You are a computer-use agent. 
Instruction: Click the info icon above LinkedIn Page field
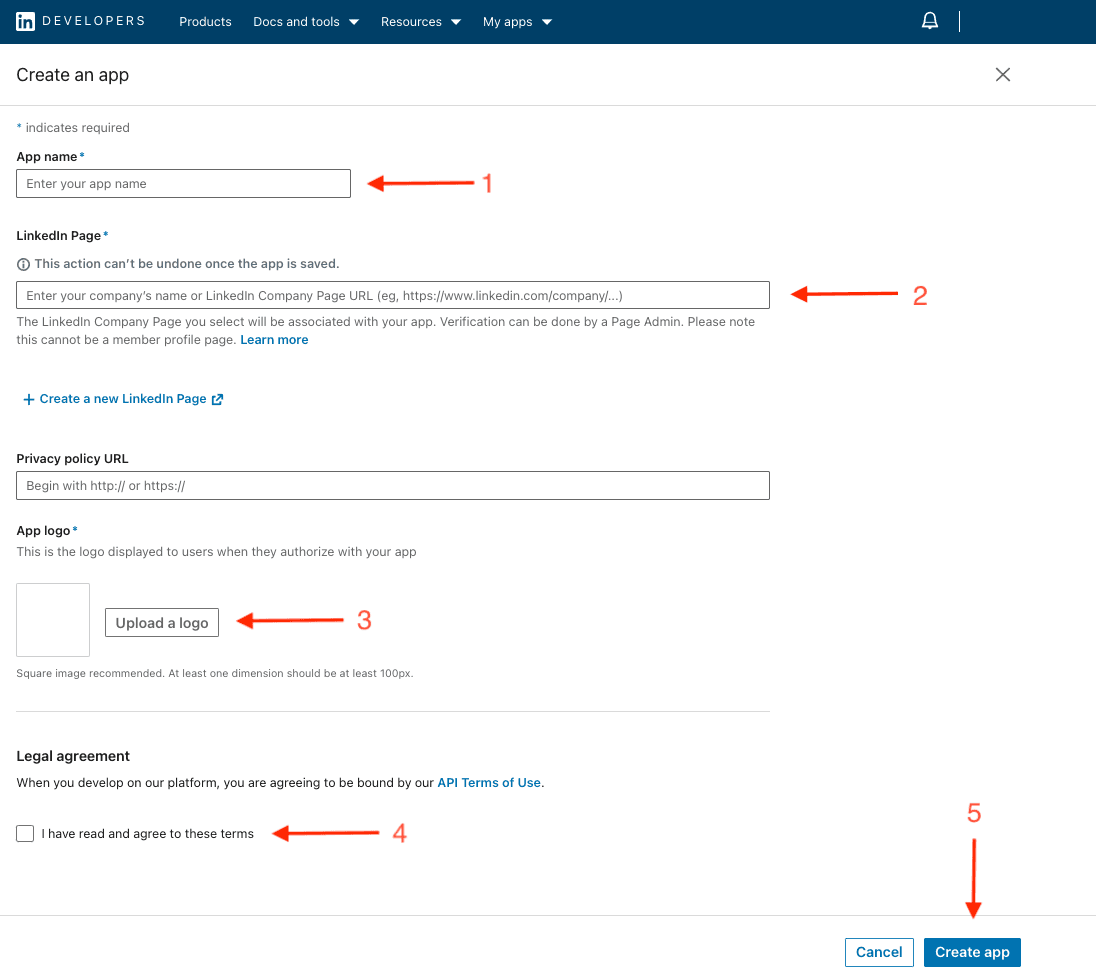[22, 263]
